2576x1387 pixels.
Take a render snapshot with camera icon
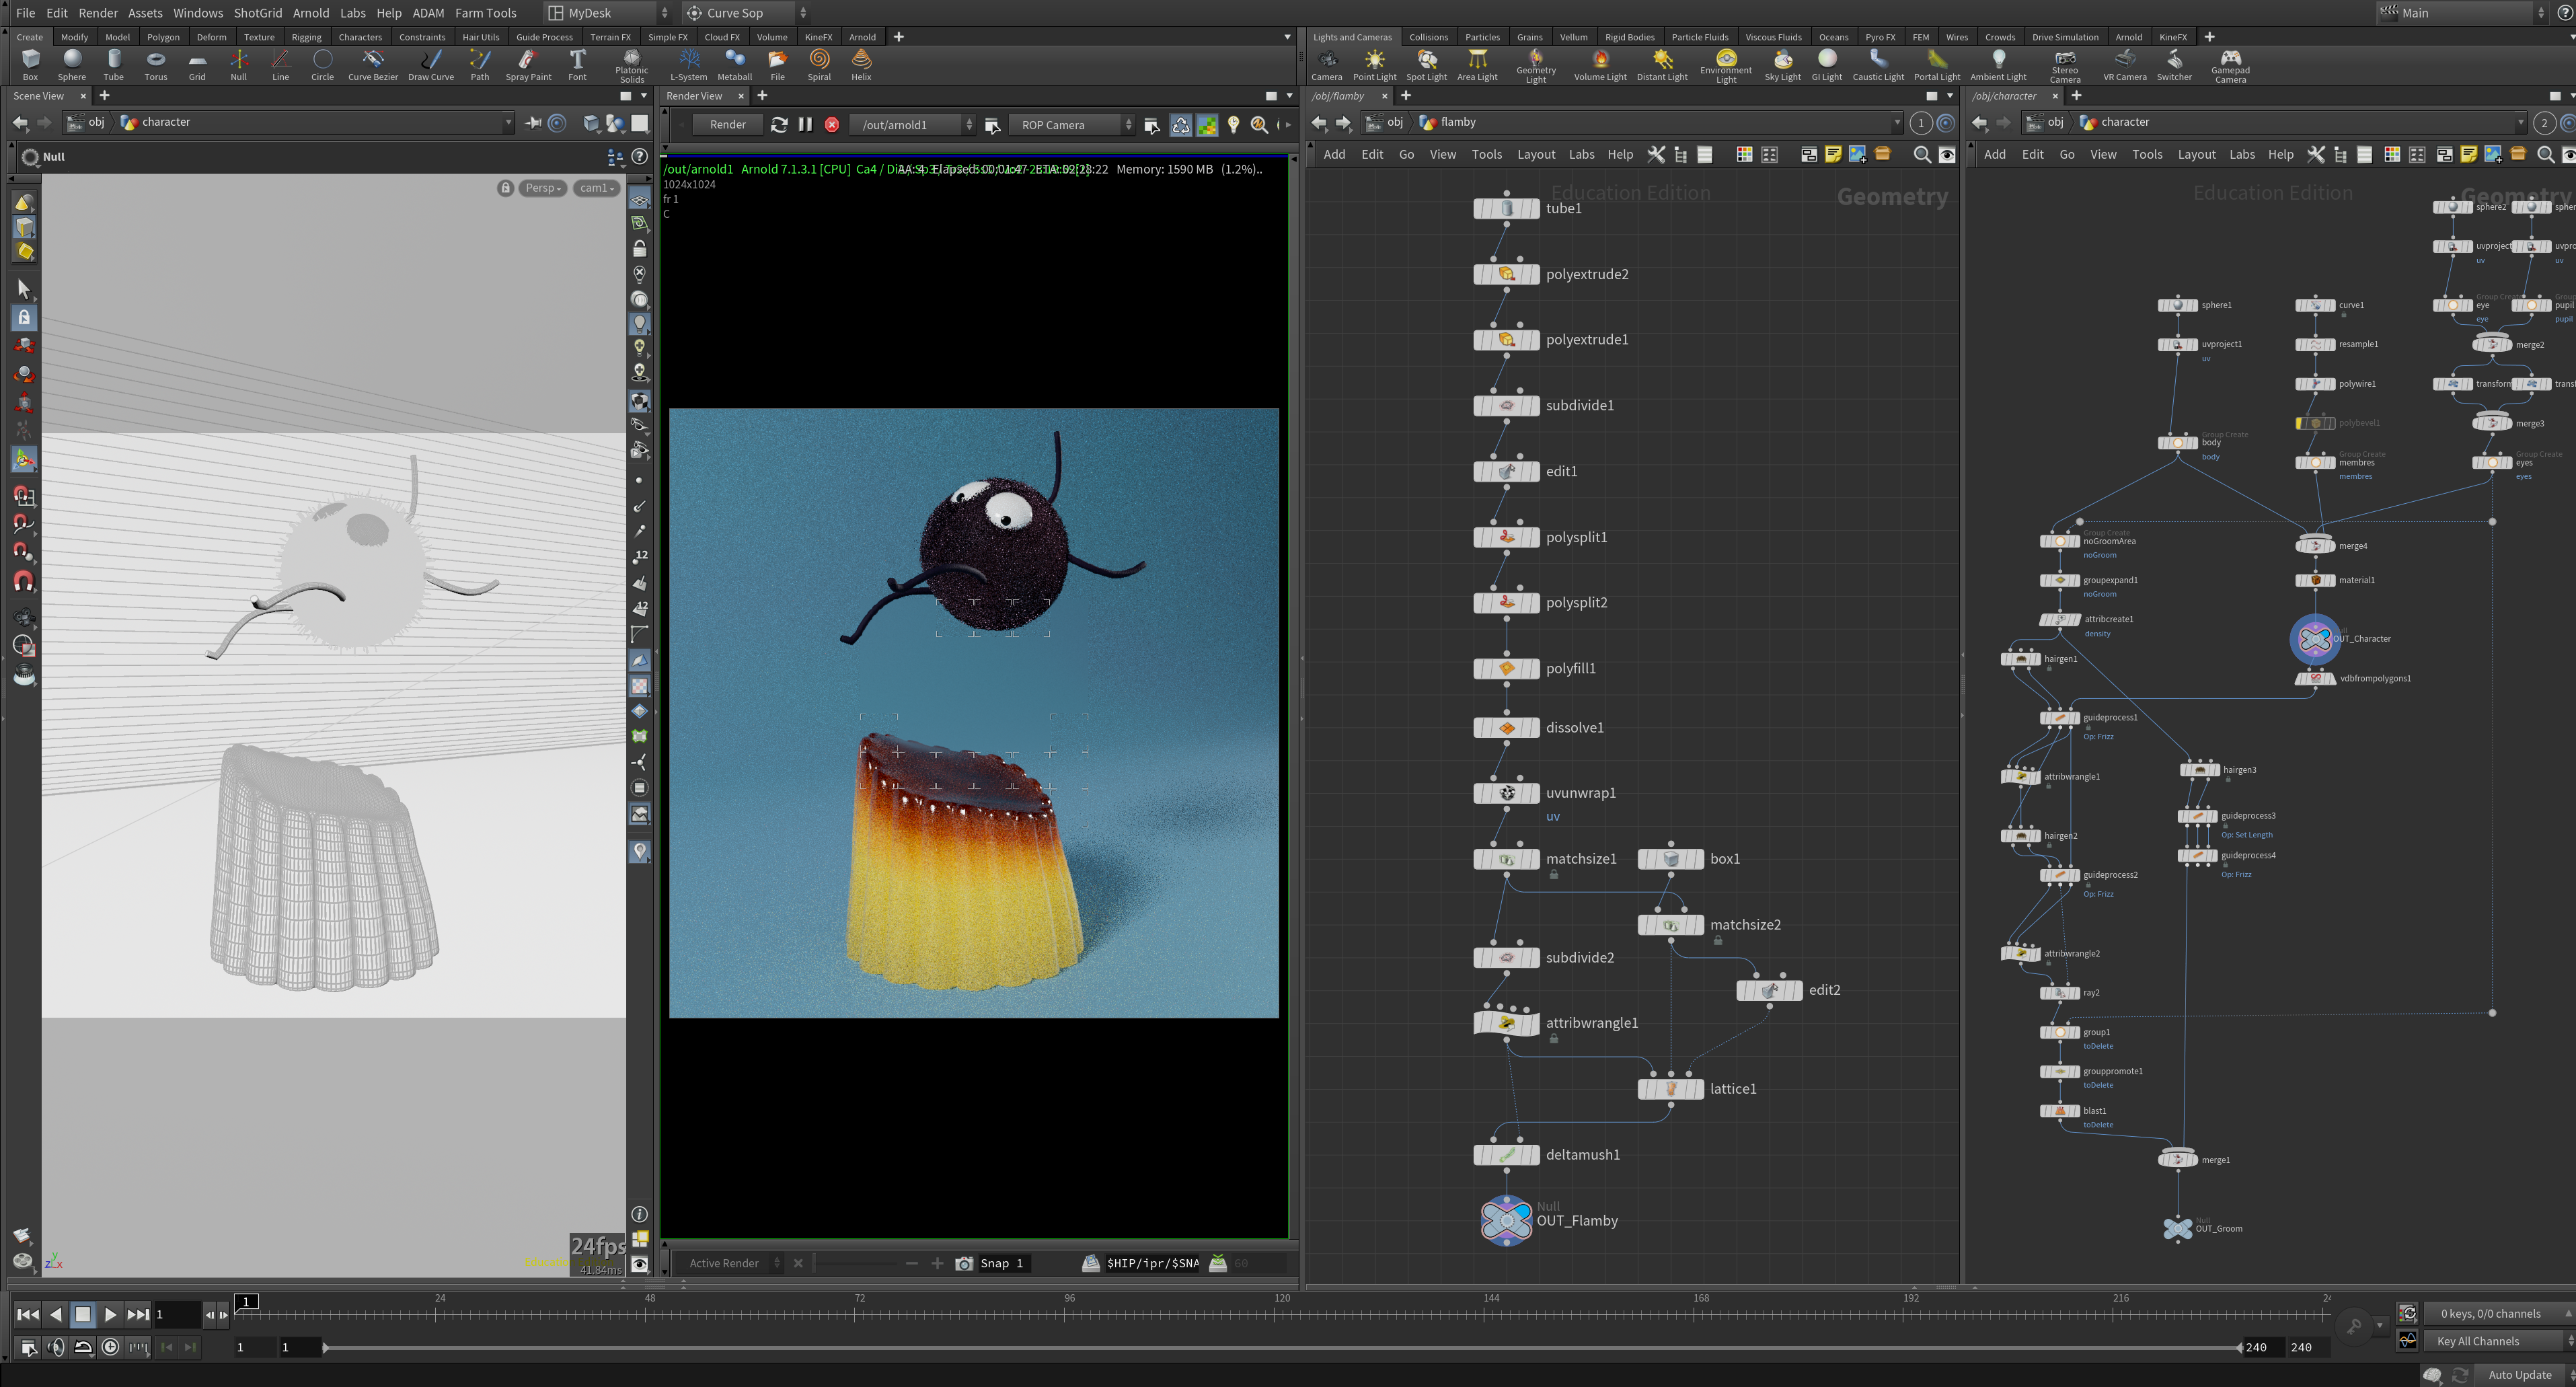click(x=964, y=1263)
